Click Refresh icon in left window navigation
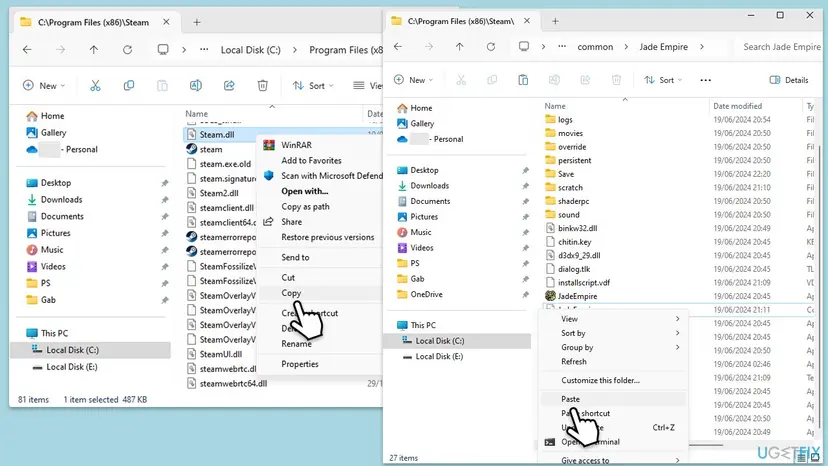The image size is (828, 466). click(x=127, y=50)
